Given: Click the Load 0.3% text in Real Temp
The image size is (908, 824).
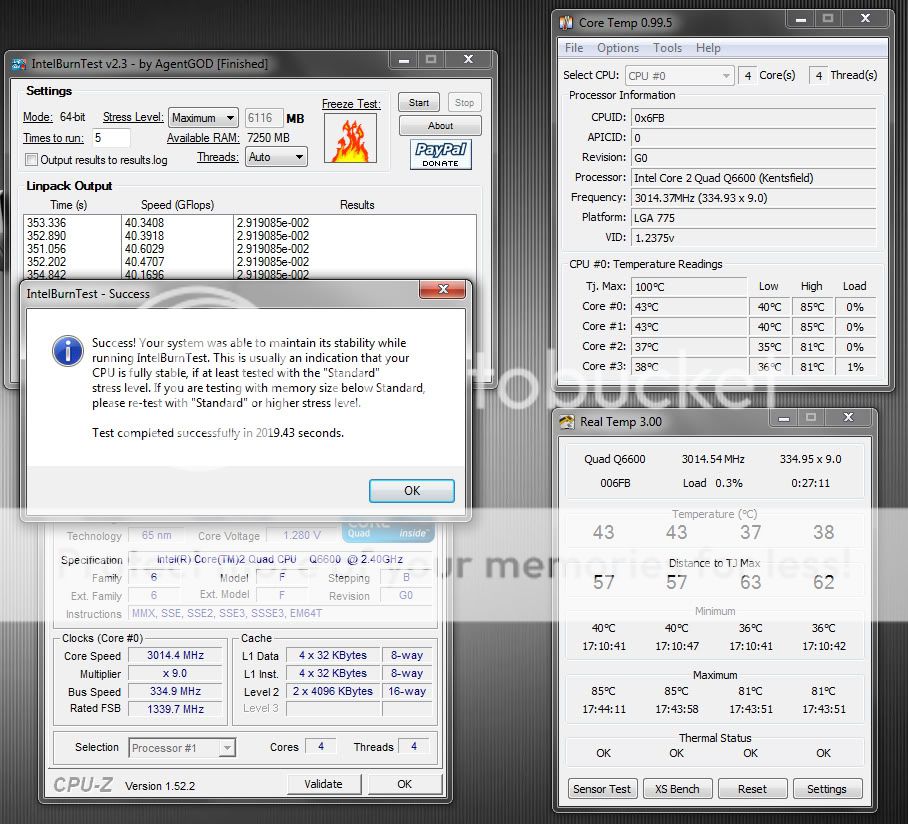Looking at the screenshot, I should [x=712, y=483].
